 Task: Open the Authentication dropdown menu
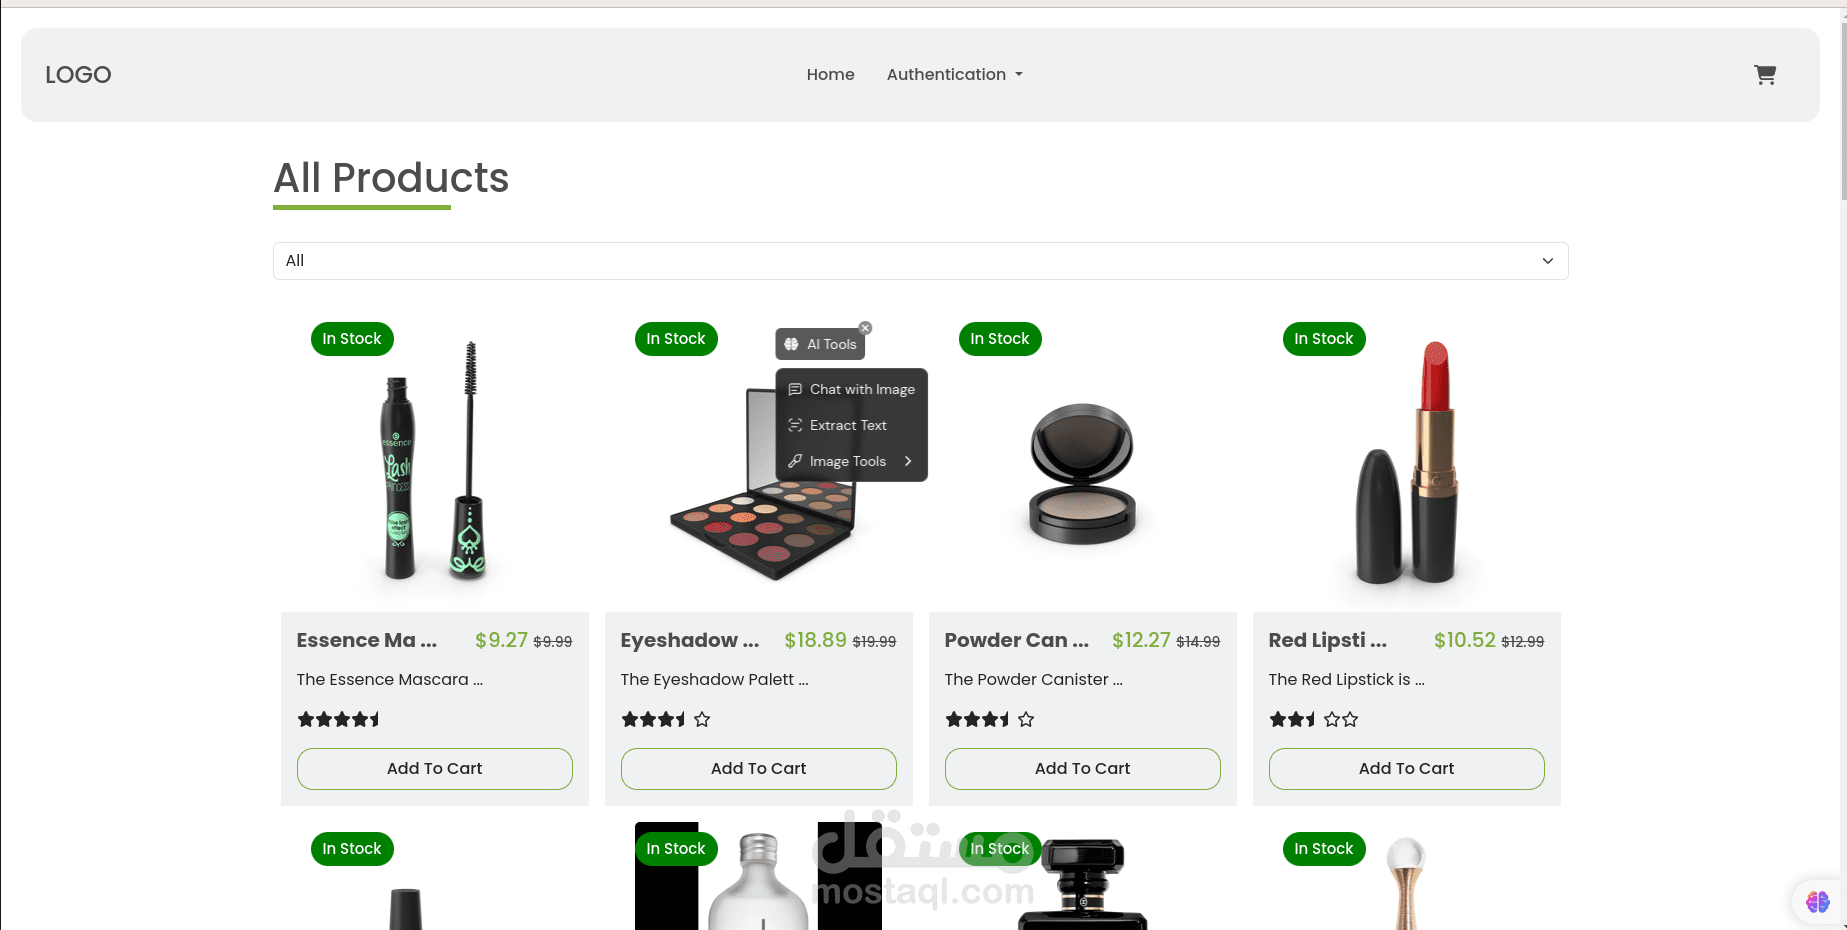[953, 74]
